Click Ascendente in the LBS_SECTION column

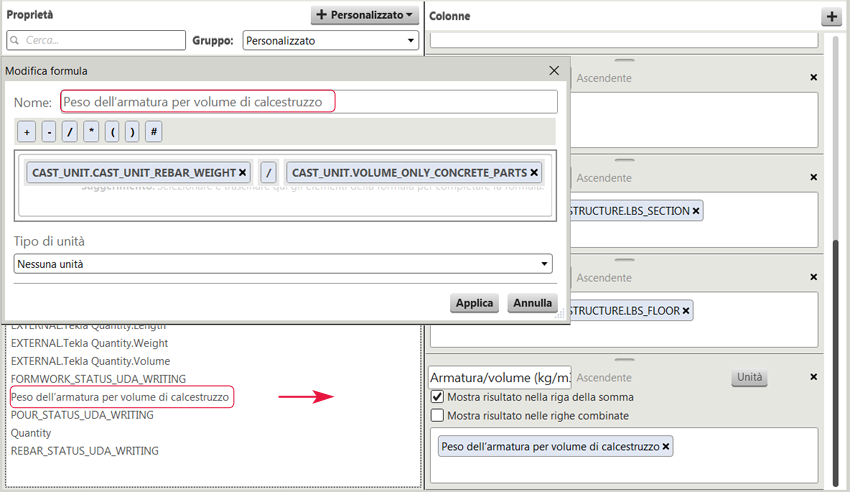pos(604,178)
